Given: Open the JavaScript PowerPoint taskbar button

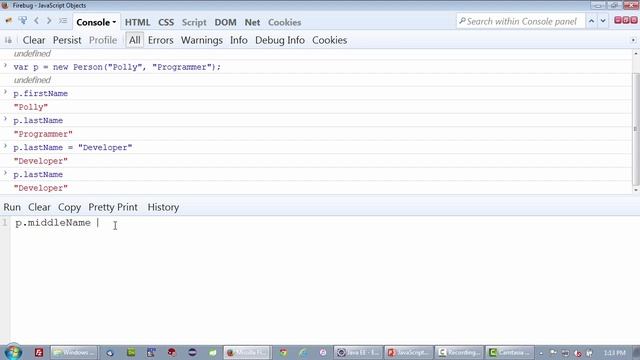Looking at the screenshot, I should (x=409, y=352).
